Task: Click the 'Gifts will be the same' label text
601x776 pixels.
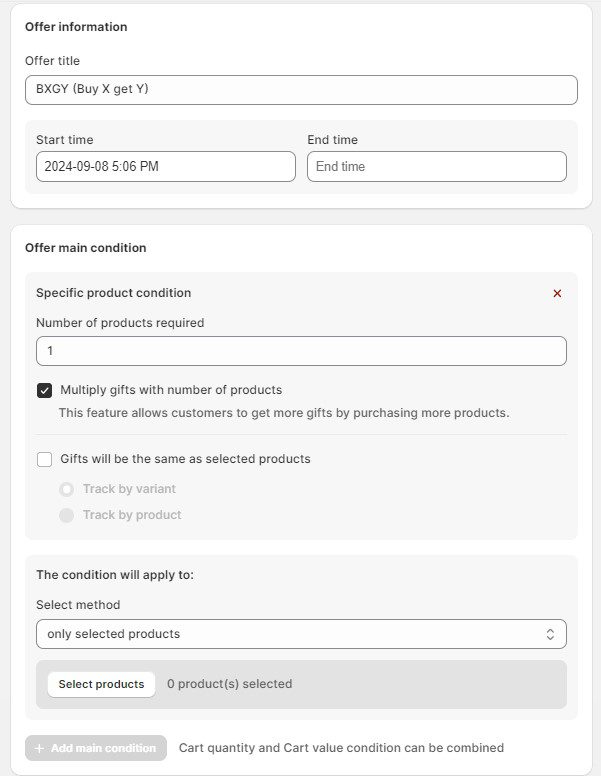Action: (185, 459)
